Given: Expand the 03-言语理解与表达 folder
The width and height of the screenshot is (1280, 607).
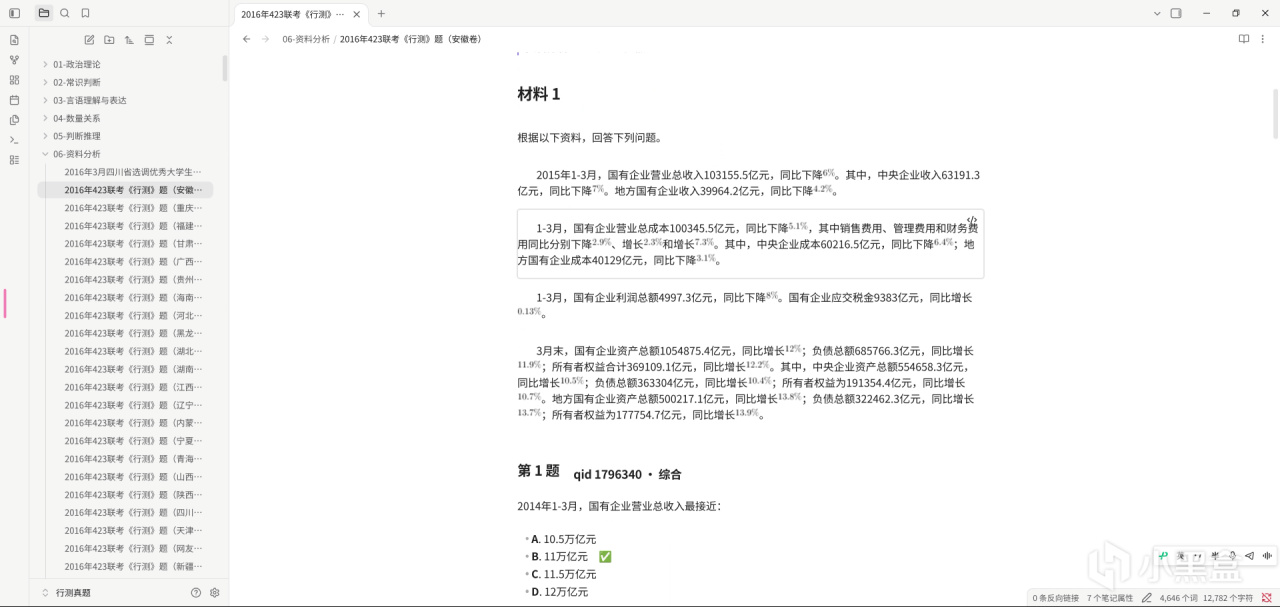Looking at the screenshot, I should coord(45,100).
